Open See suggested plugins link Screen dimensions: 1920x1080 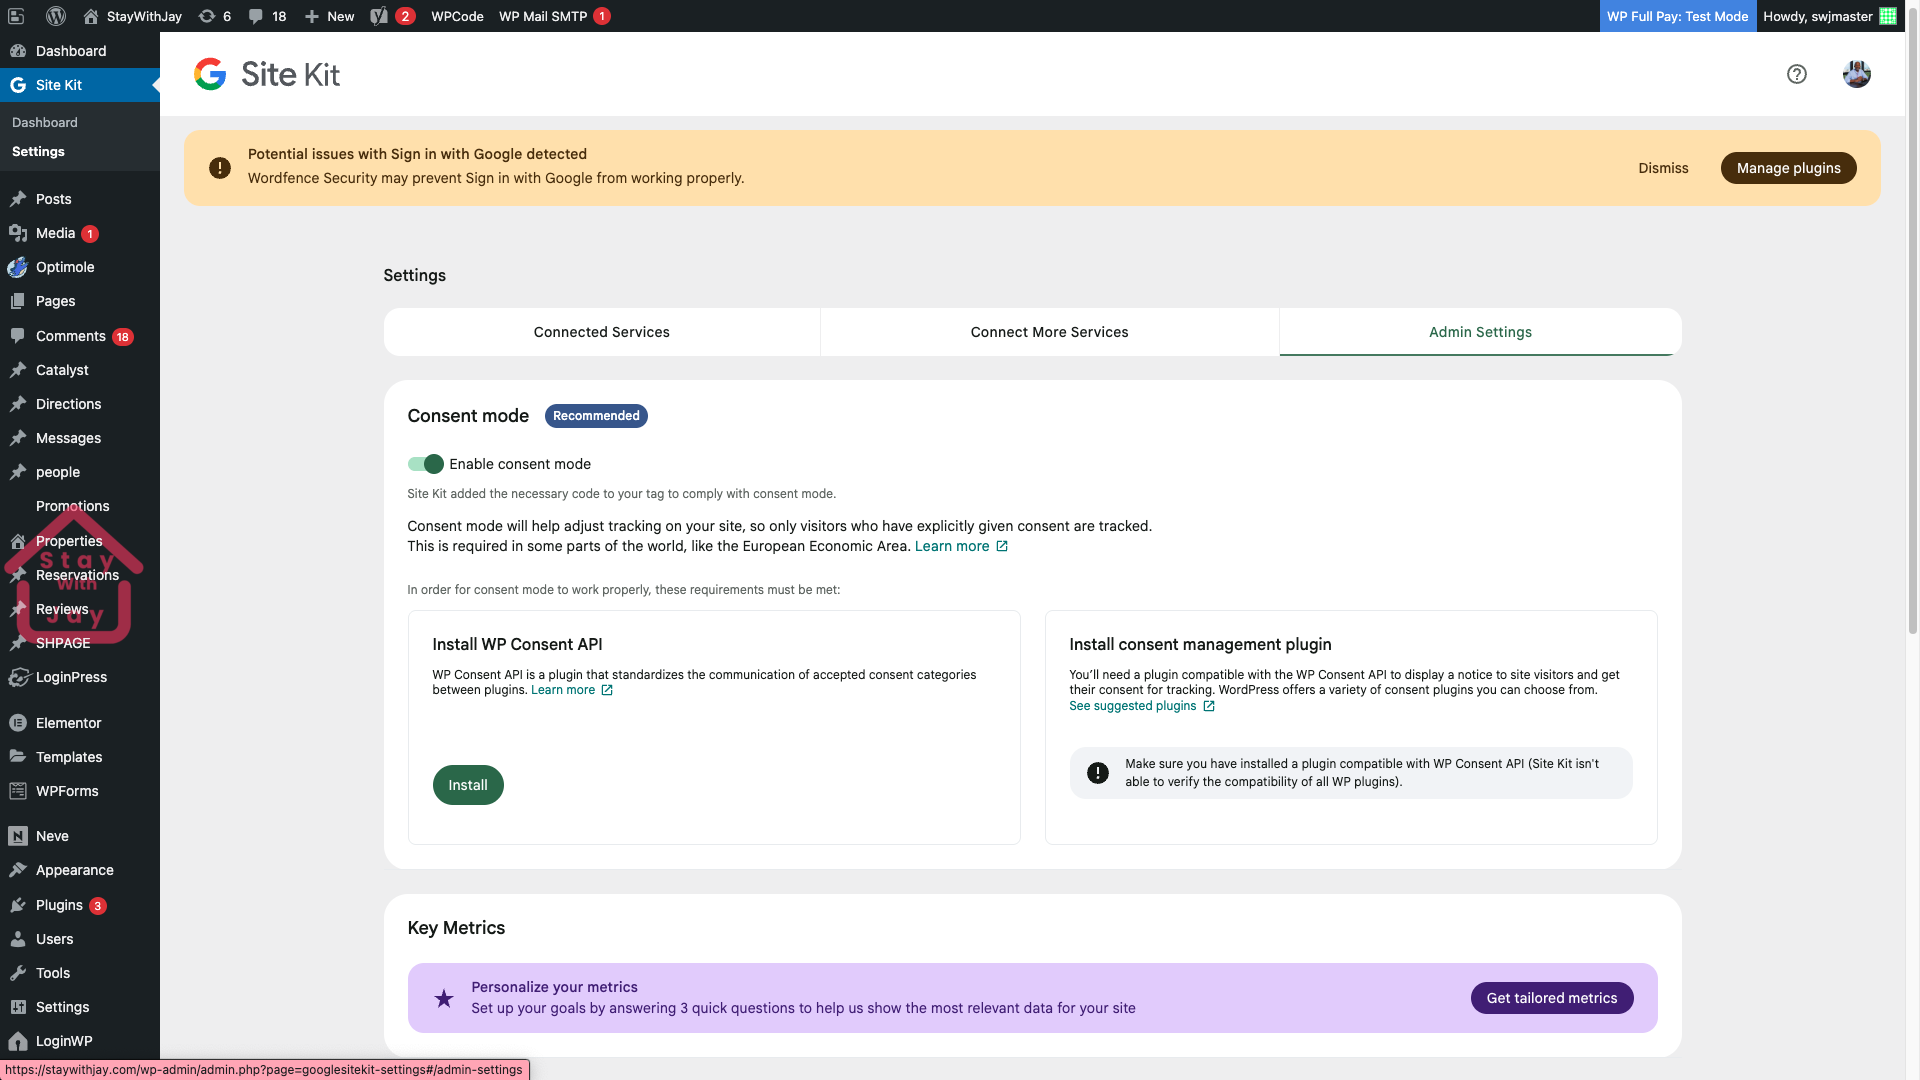1132,705
